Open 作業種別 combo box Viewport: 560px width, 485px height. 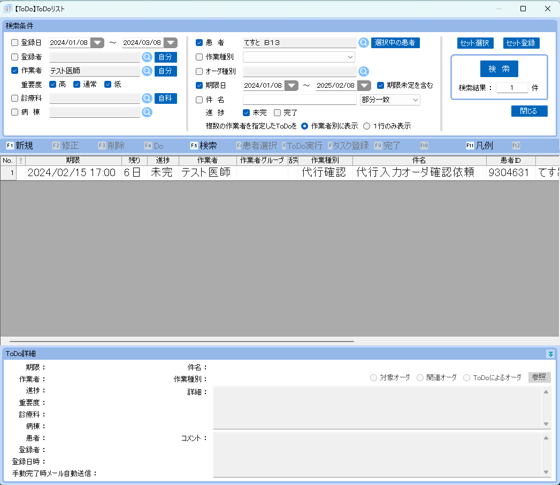(x=299, y=57)
